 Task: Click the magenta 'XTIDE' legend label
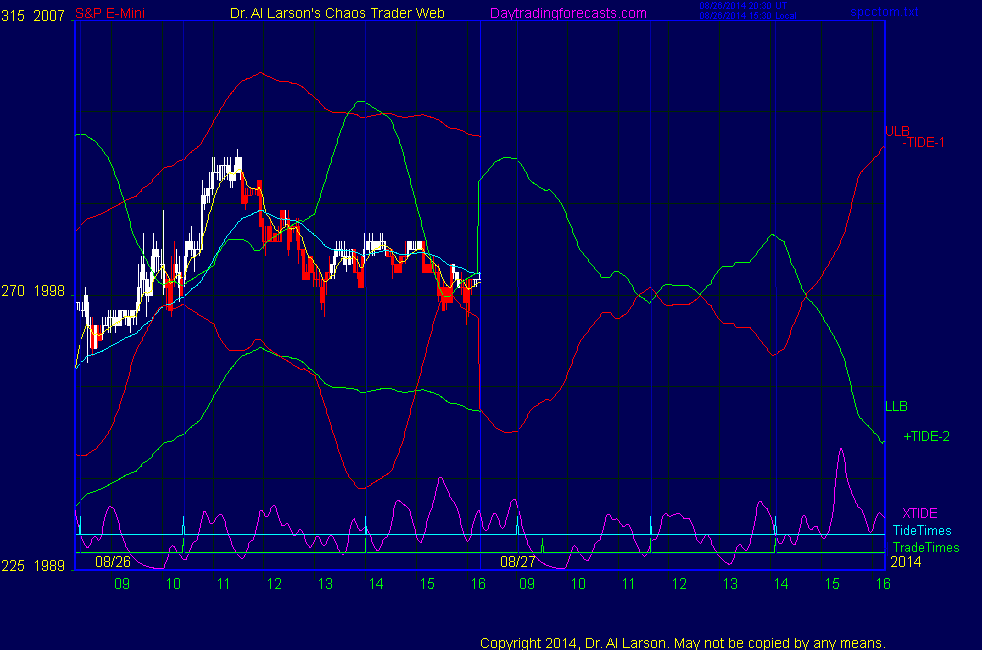[x=919, y=513]
